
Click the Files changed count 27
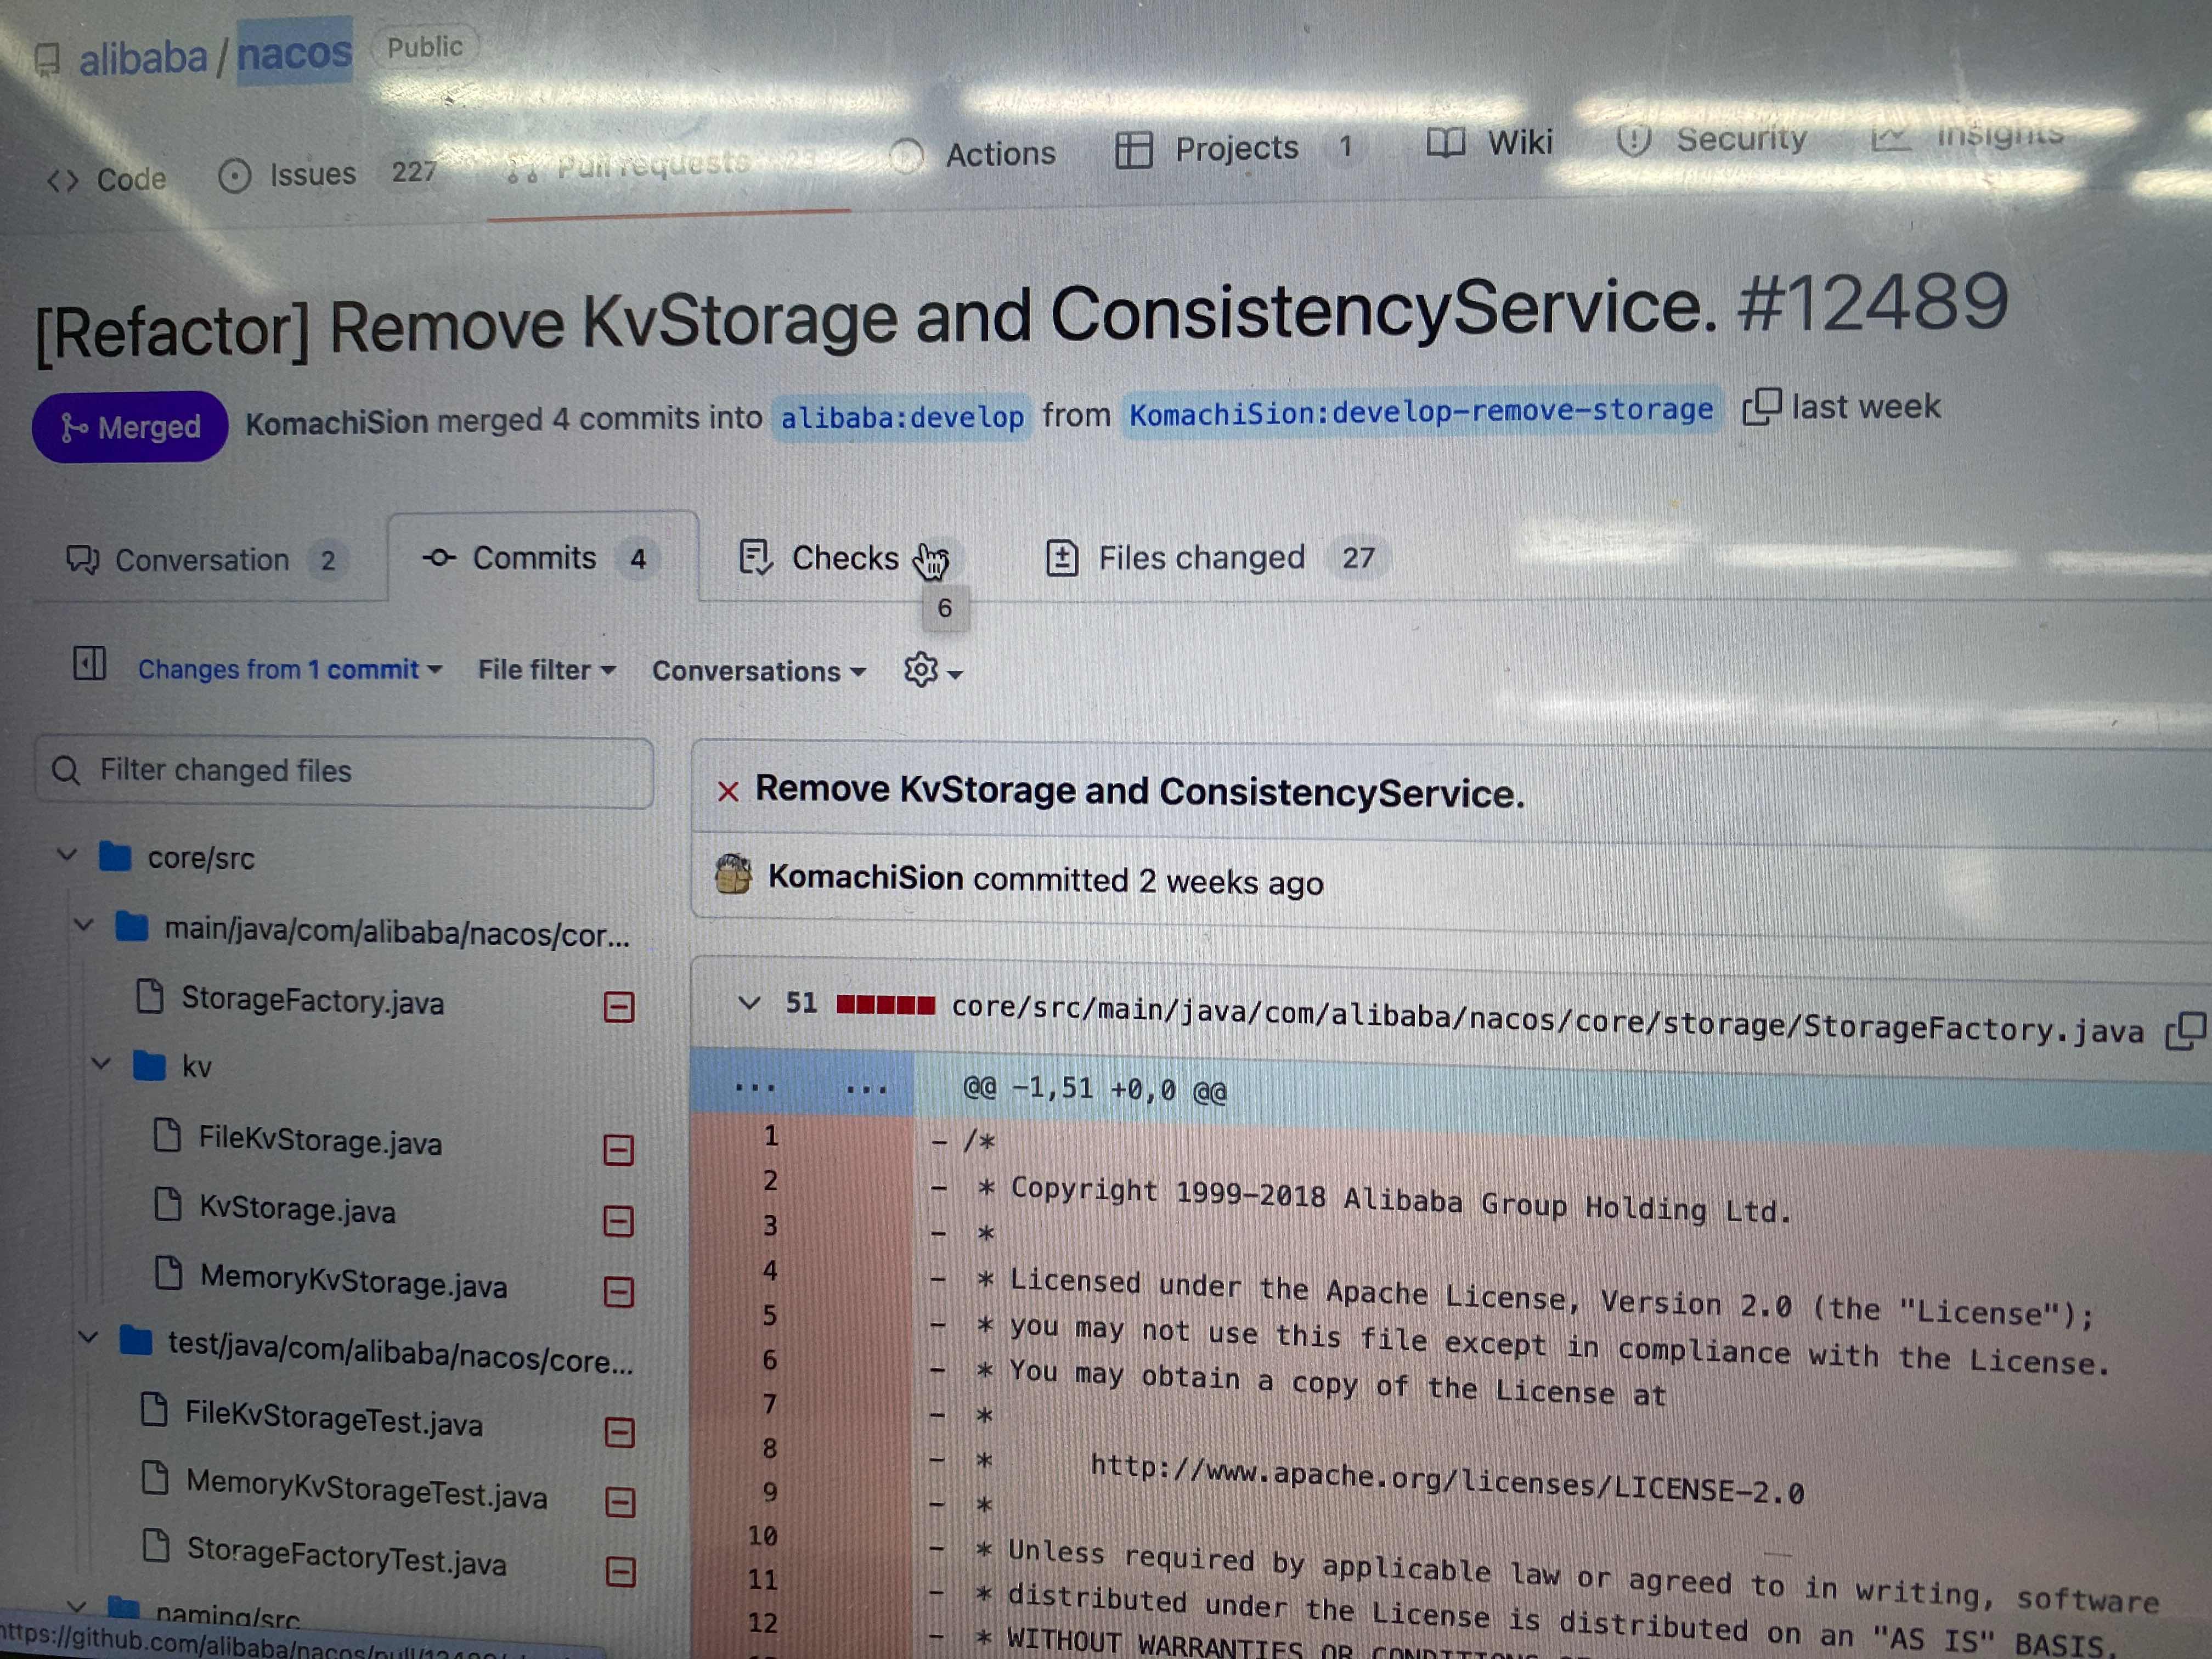[x=1358, y=558]
